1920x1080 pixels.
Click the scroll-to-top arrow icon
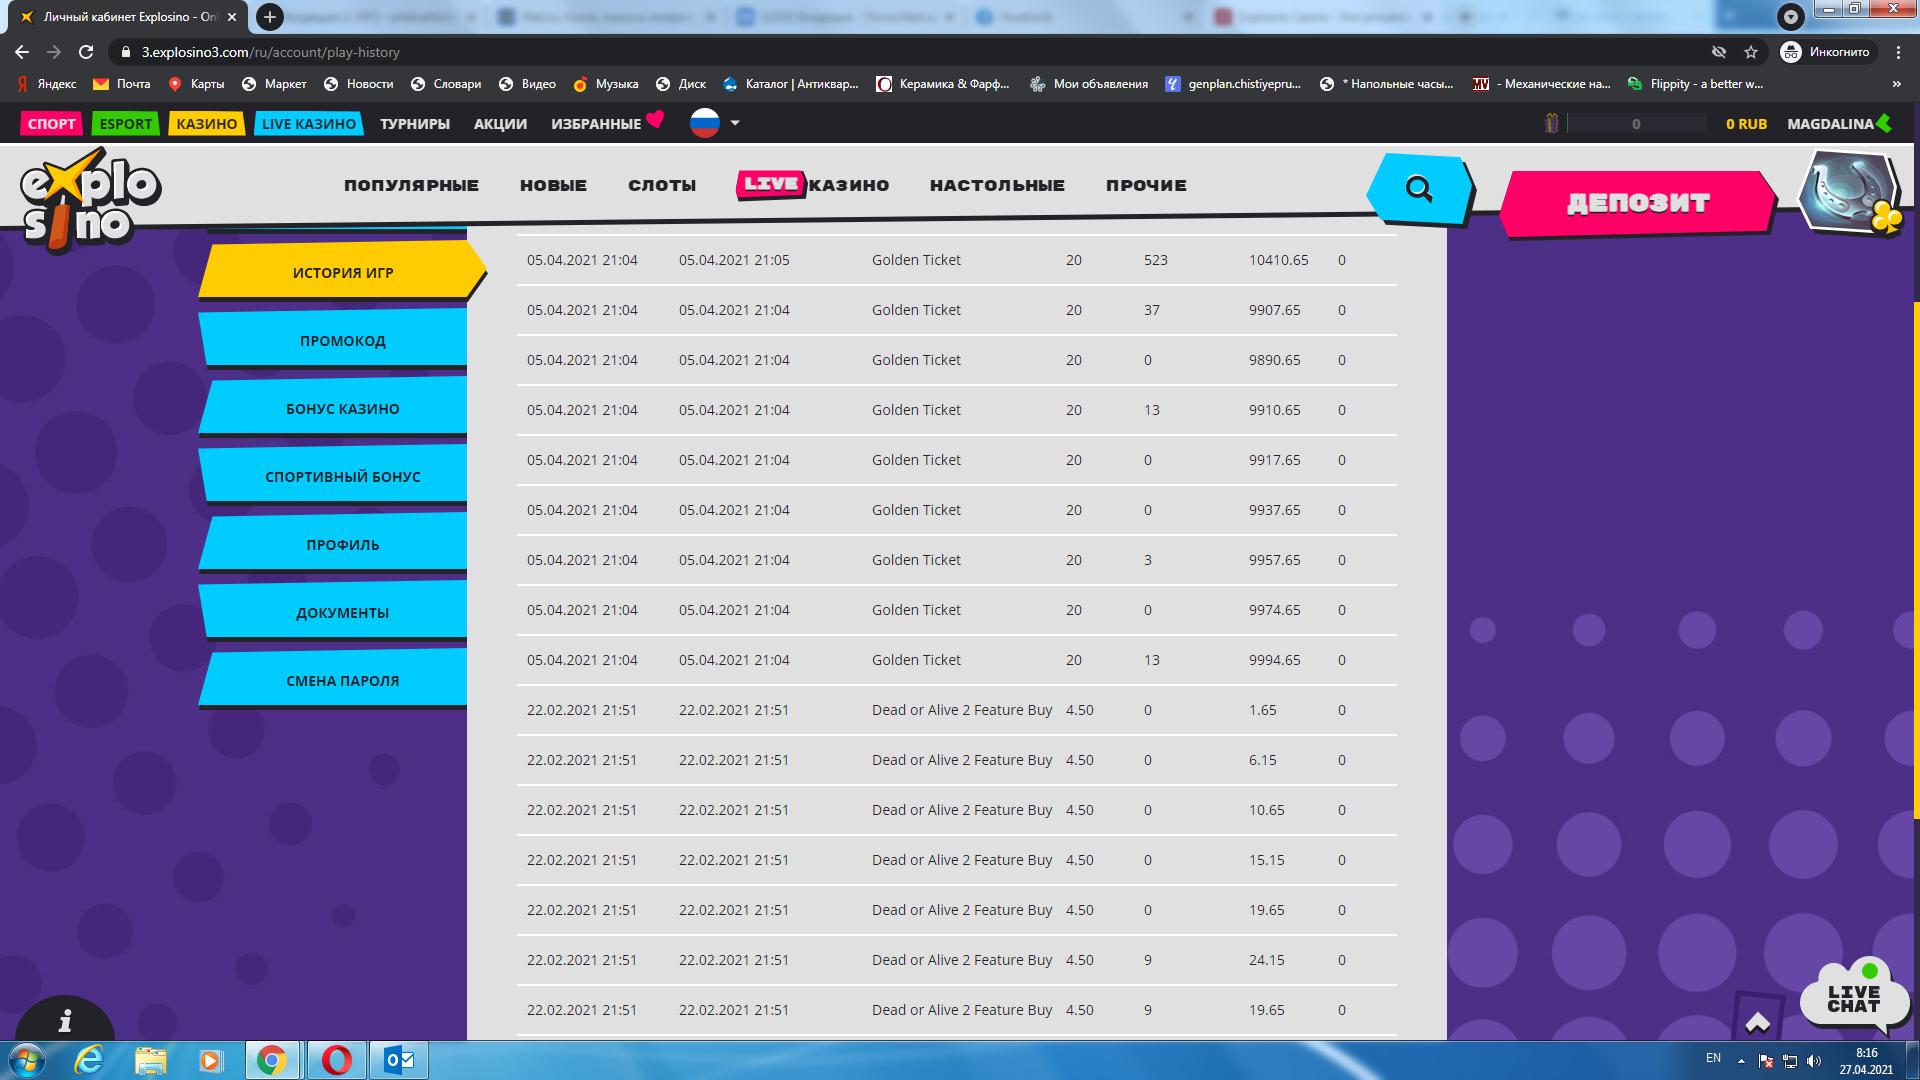tap(1758, 1022)
